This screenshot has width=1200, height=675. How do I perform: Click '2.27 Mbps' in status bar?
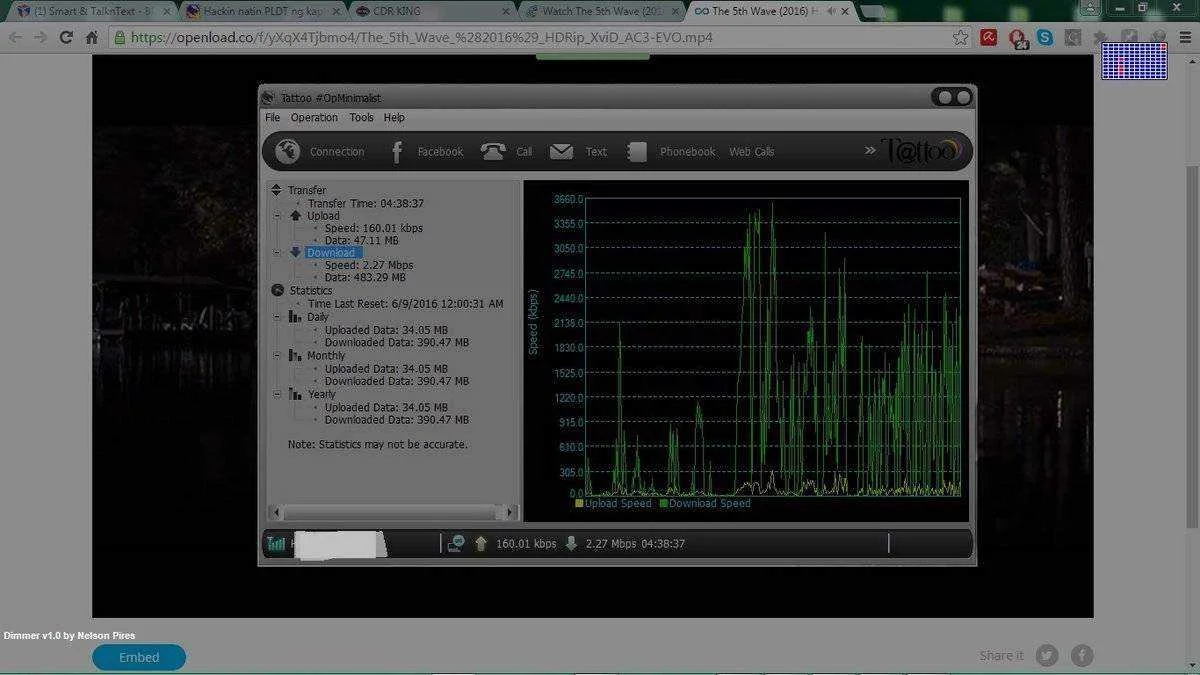click(x=610, y=544)
